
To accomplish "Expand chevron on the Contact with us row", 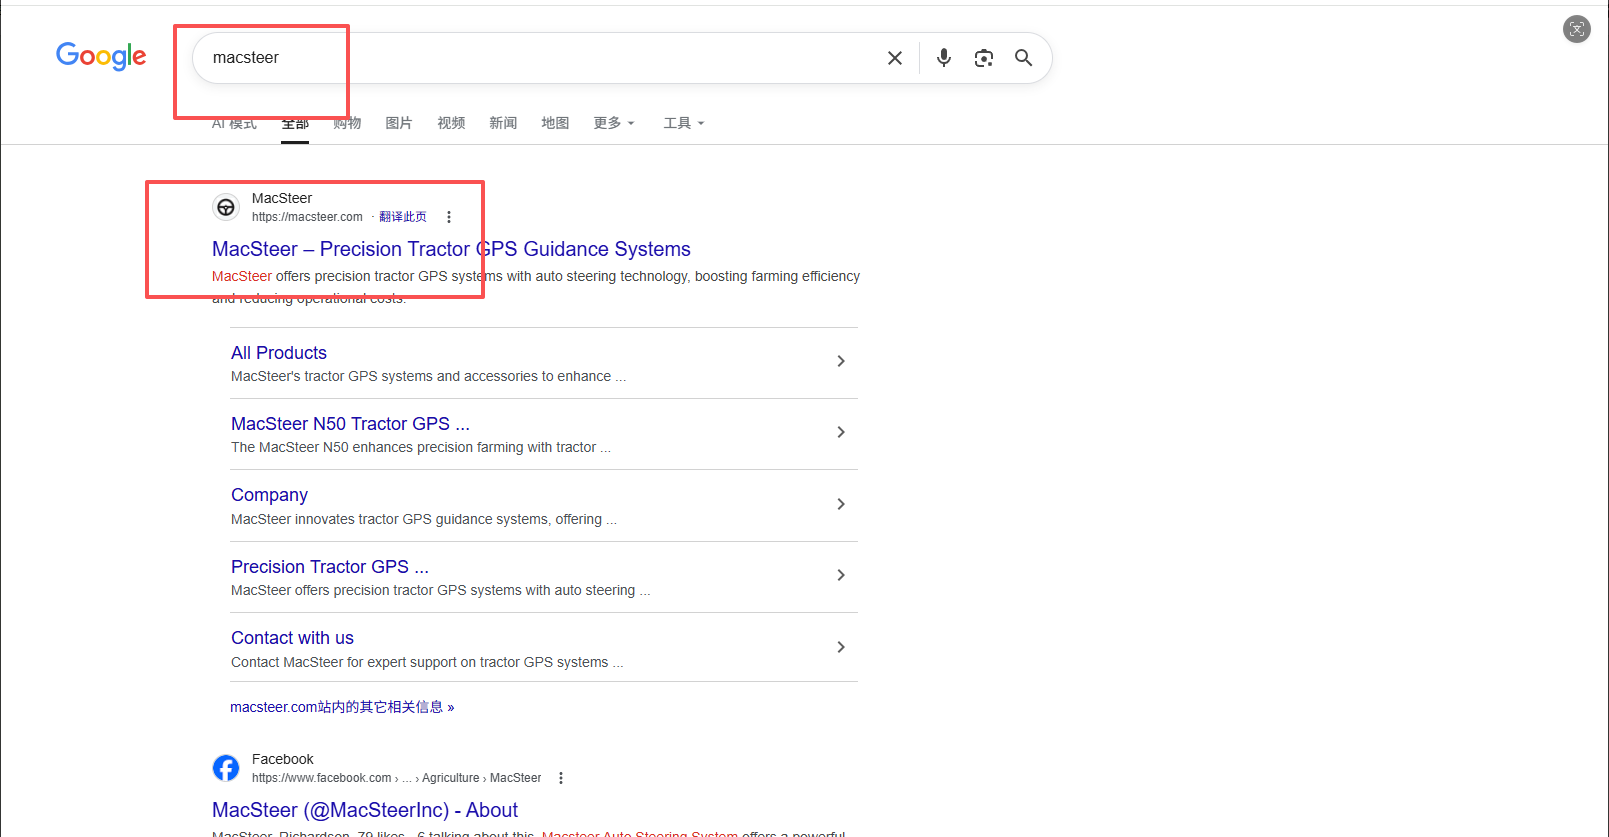I will tap(841, 647).
